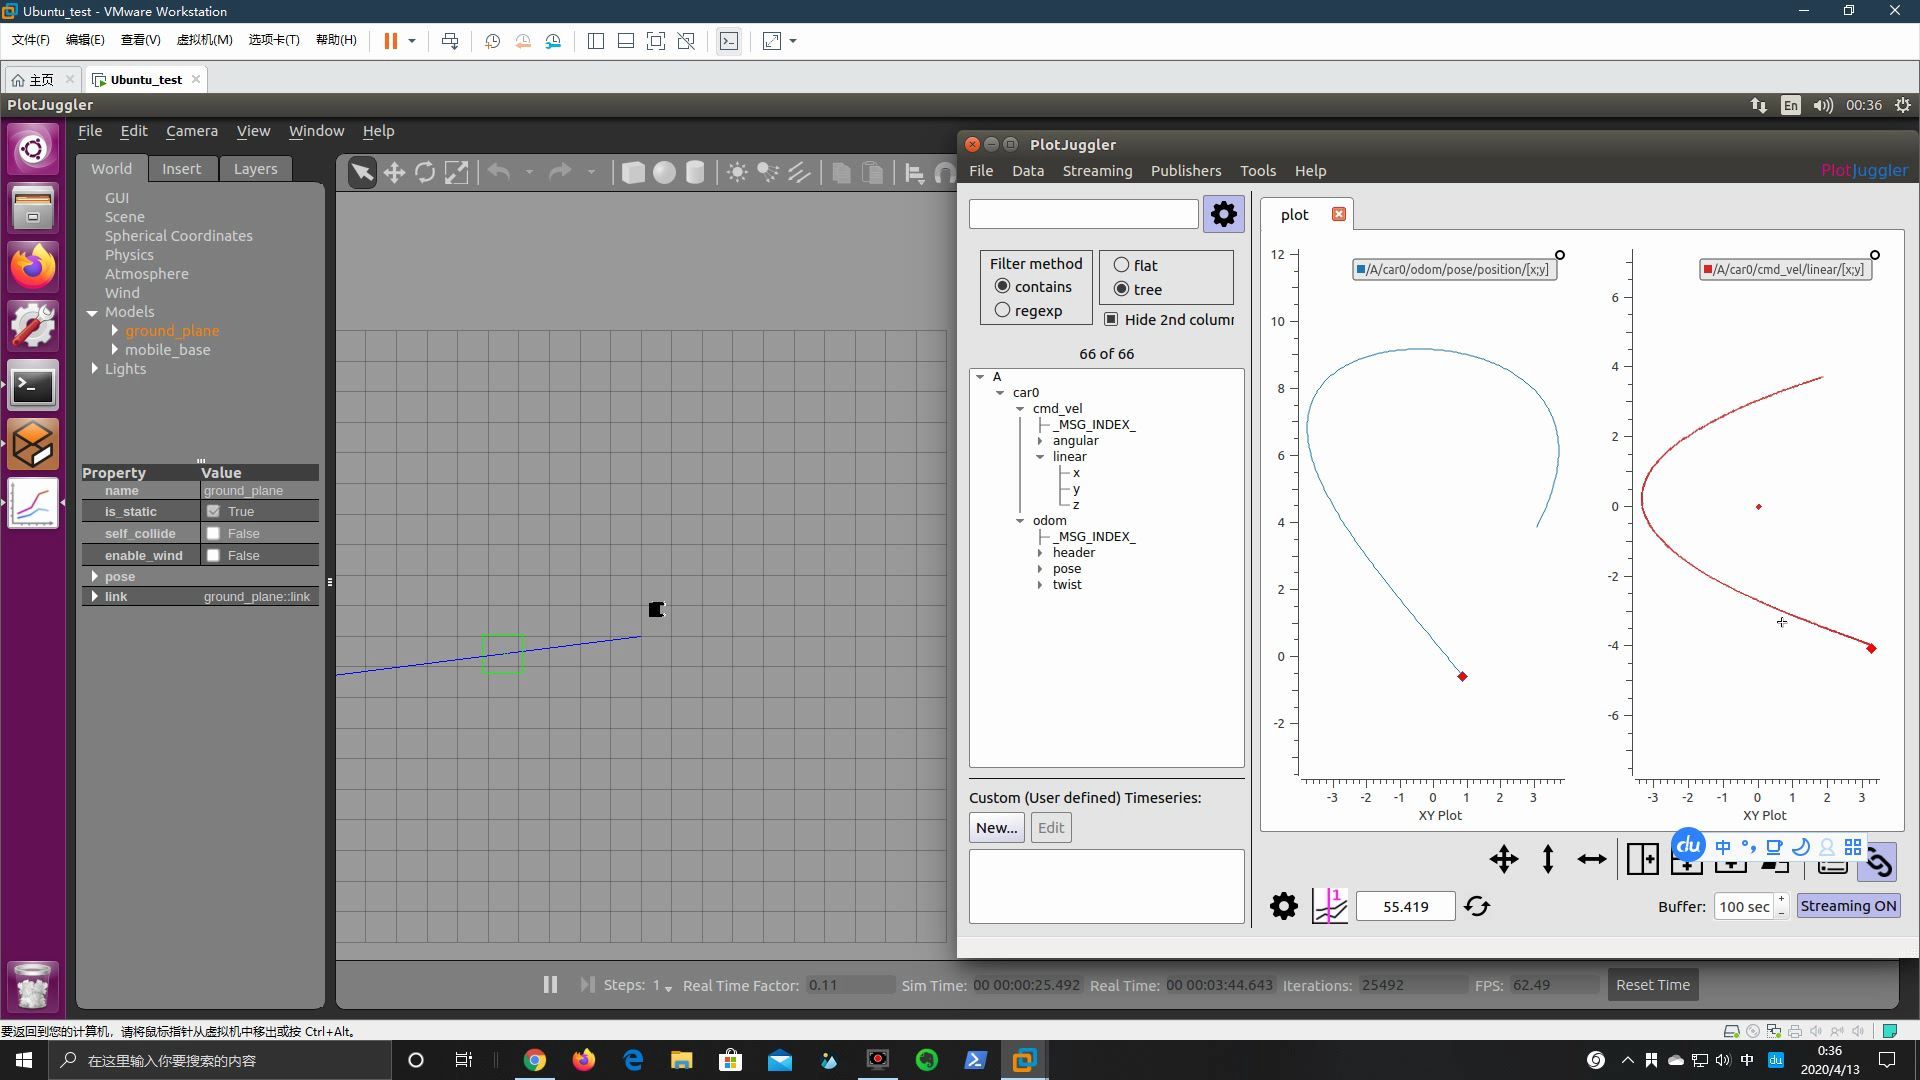This screenshot has width=1920, height=1080.
Task: Insert a sphere shape
Action: (x=664, y=172)
